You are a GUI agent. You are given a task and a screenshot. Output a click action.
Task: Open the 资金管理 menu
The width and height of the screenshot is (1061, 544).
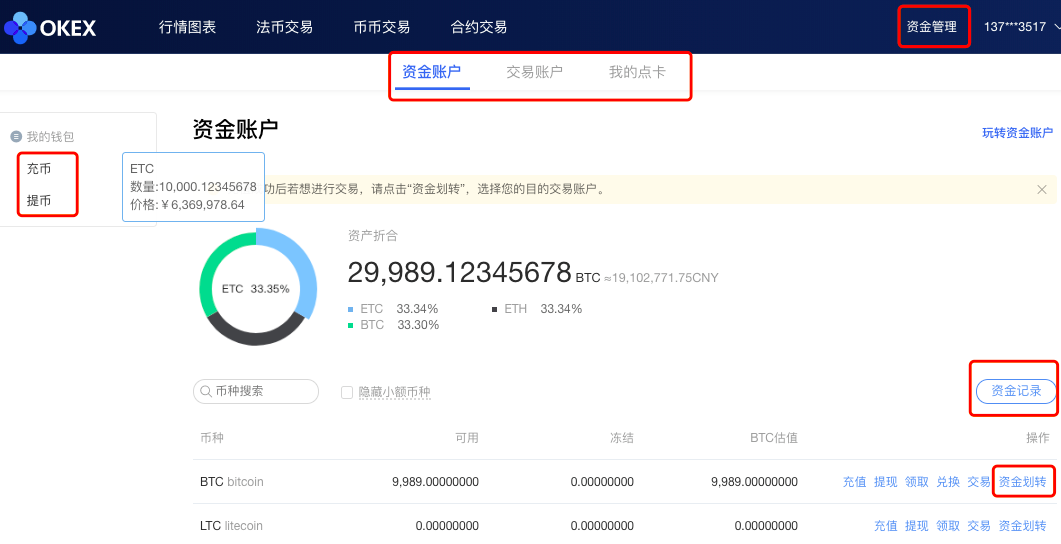[931, 27]
